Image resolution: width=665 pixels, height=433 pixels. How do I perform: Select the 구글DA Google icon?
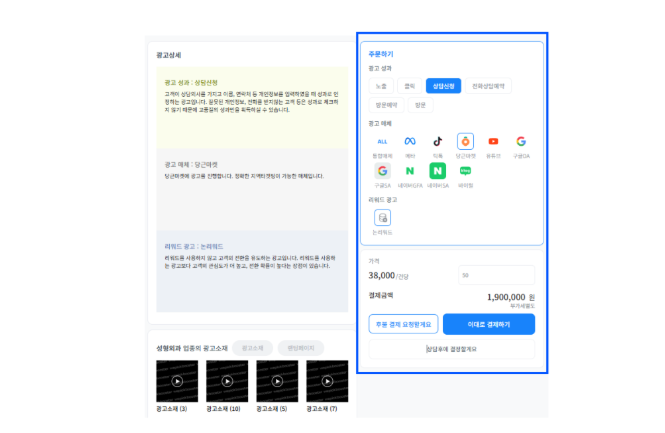(x=521, y=142)
